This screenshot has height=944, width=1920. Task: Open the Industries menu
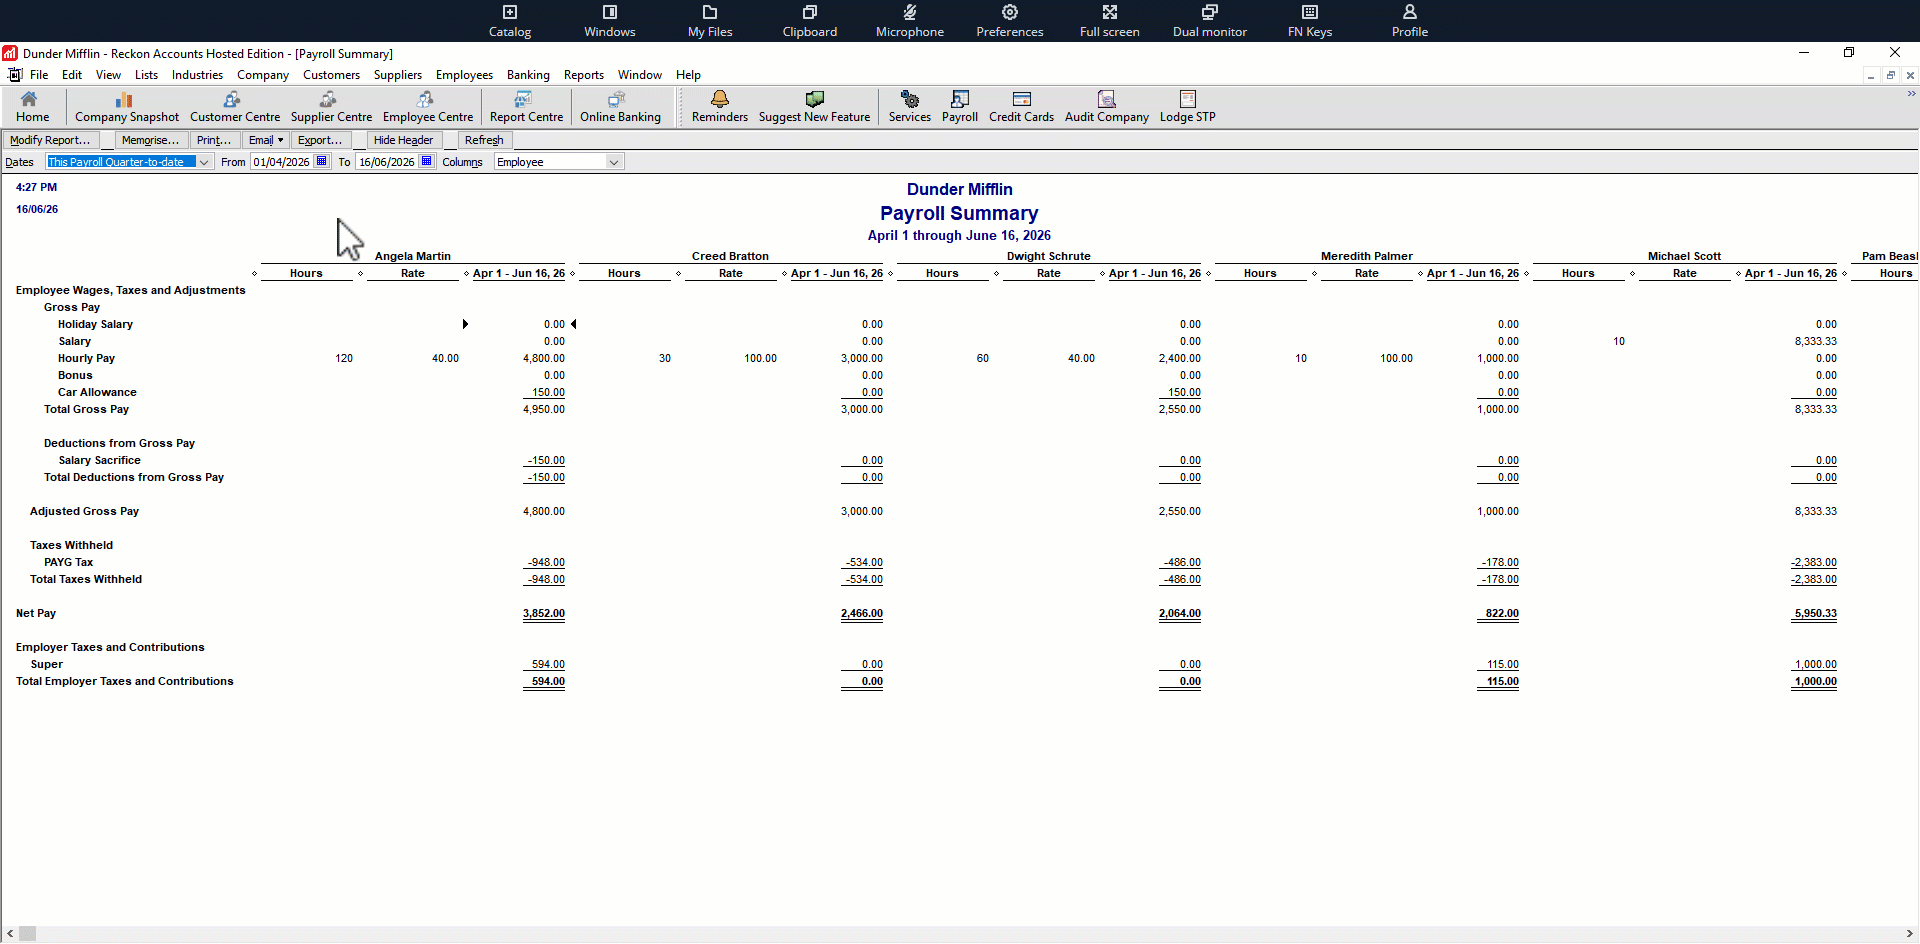pyautogui.click(x=197, y=75)
